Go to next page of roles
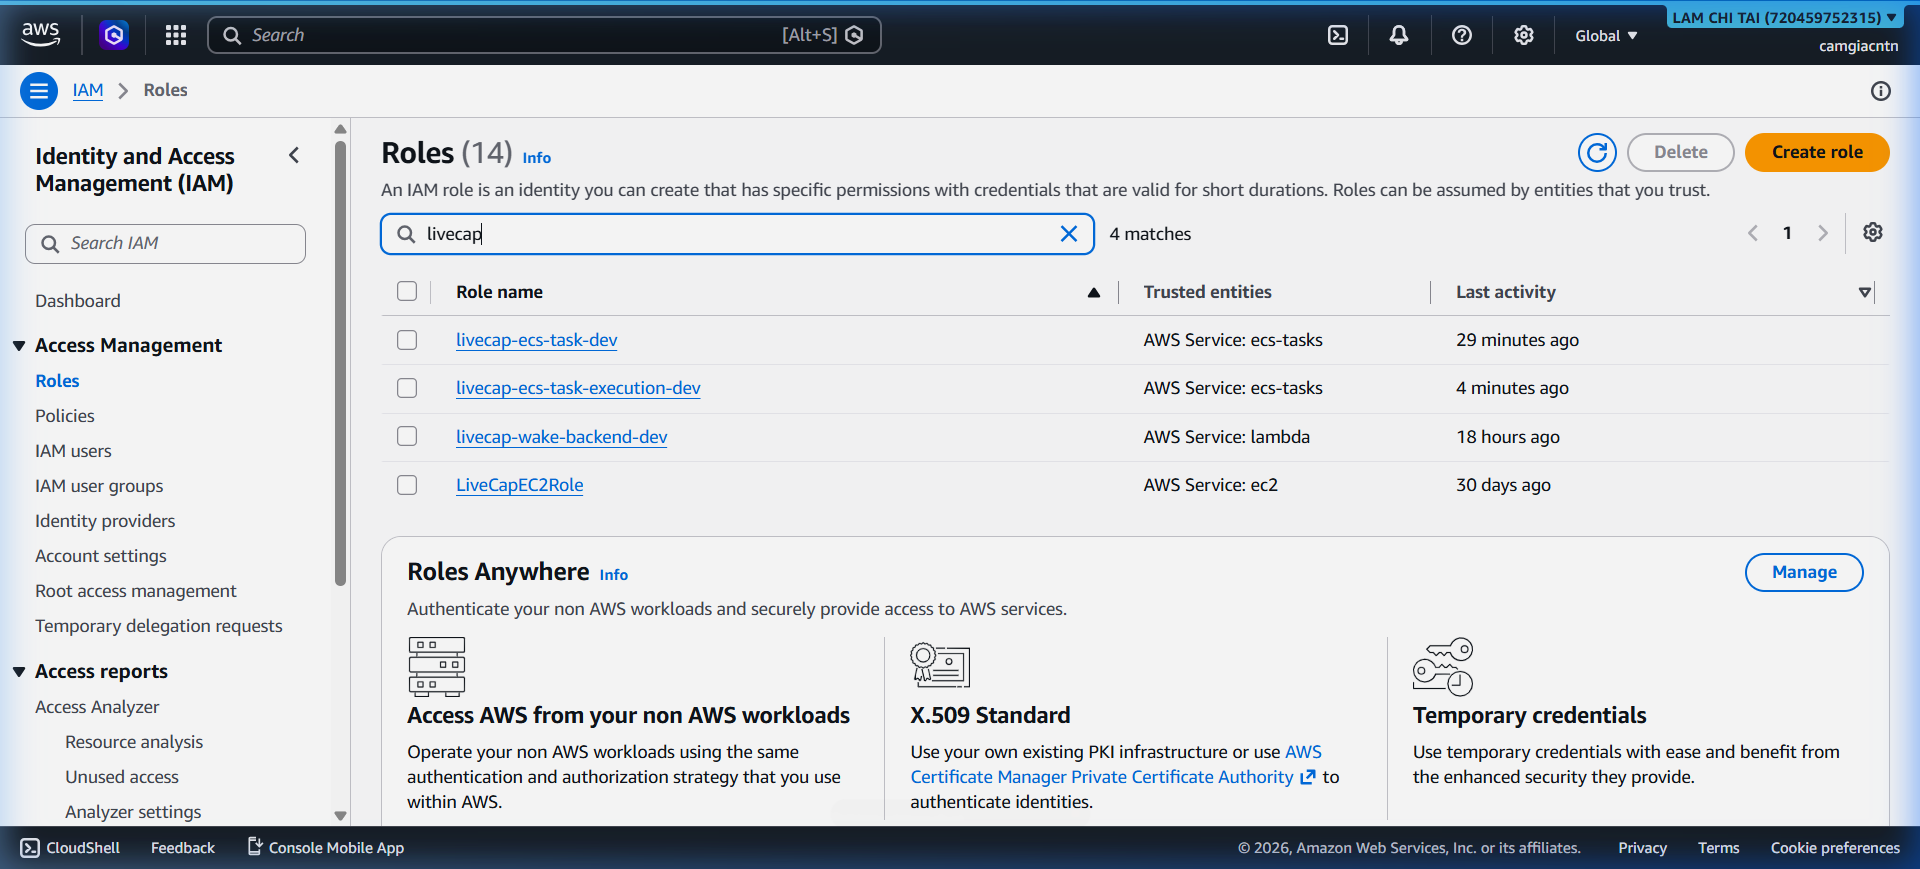Screen dimensions: 1920x869 coord(1823,233)
